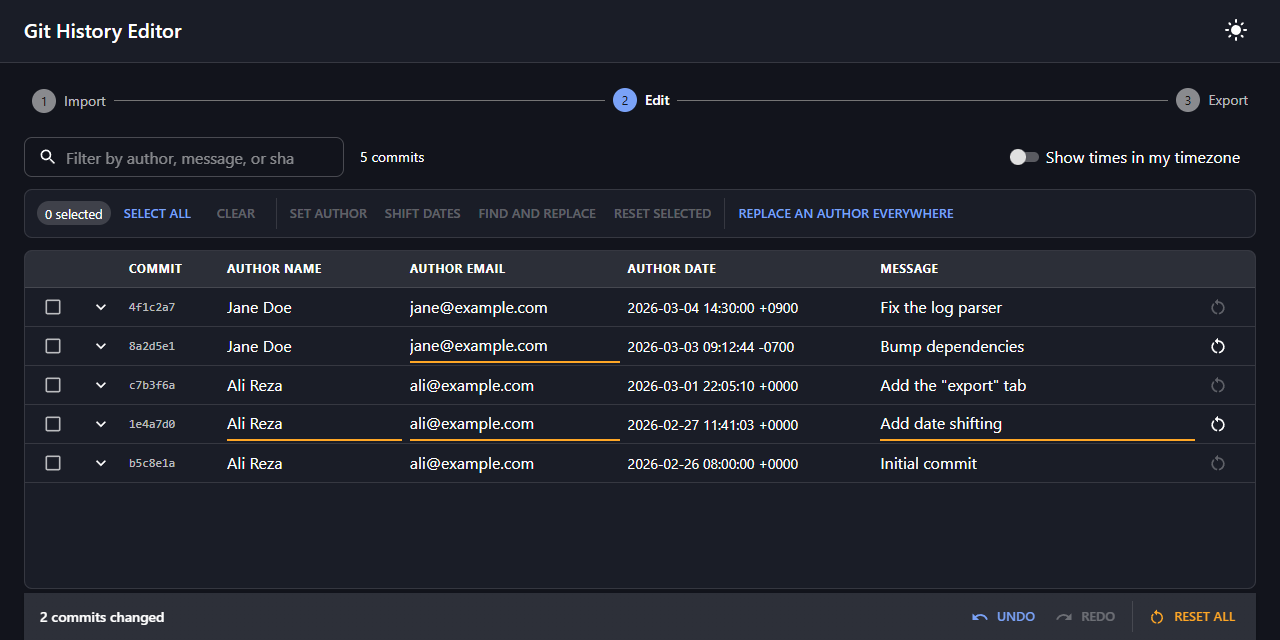The image size is (1280, 640).
Task: Select checkbox for commit 8a2d5e1
Action: coord(53,346)
